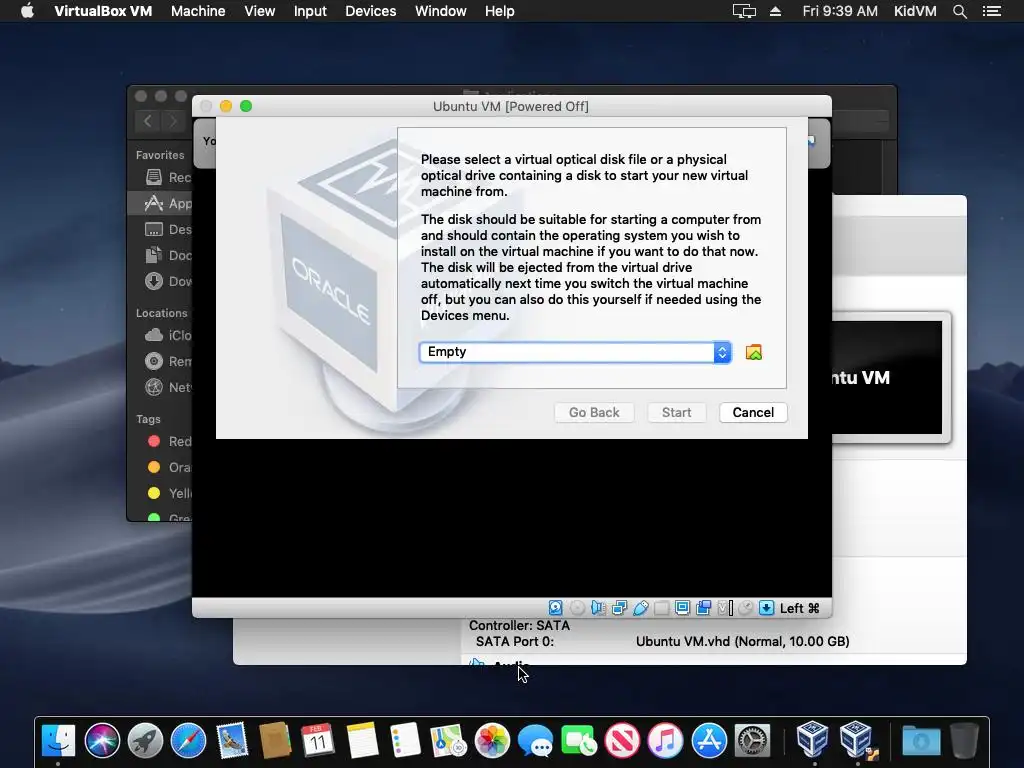Image resolution: width=1024 pixels, height=768 pixels.
Task: Open the Apple menu
Action: (27, 11)
